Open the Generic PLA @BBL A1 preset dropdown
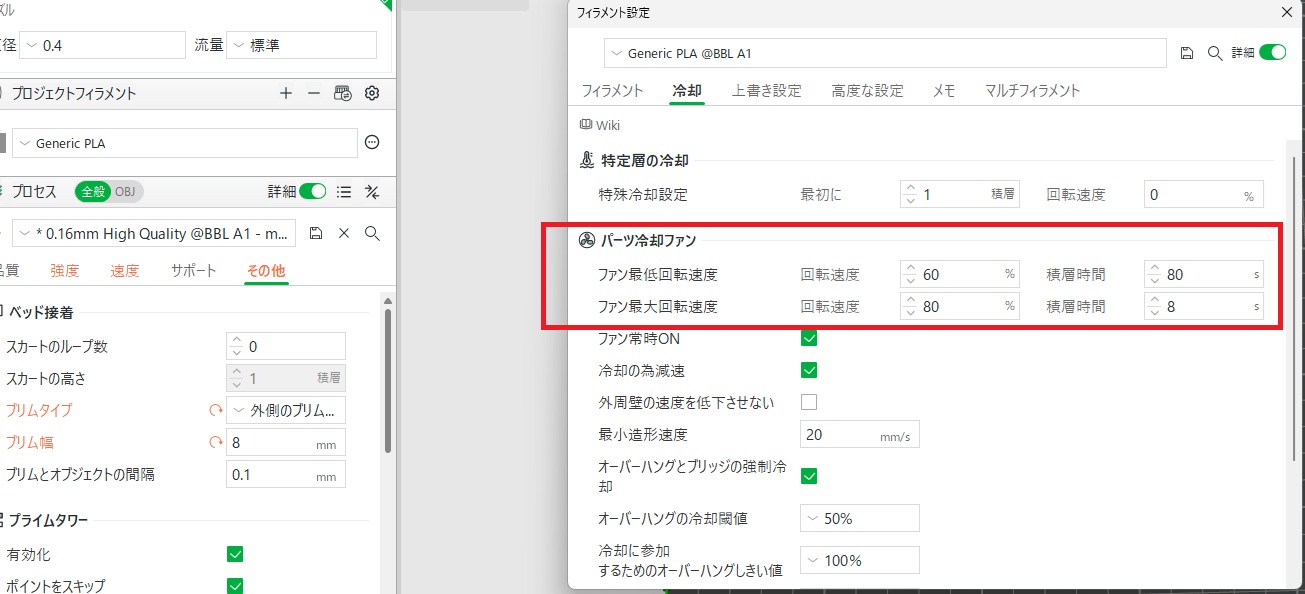 [x=885, y=53]
